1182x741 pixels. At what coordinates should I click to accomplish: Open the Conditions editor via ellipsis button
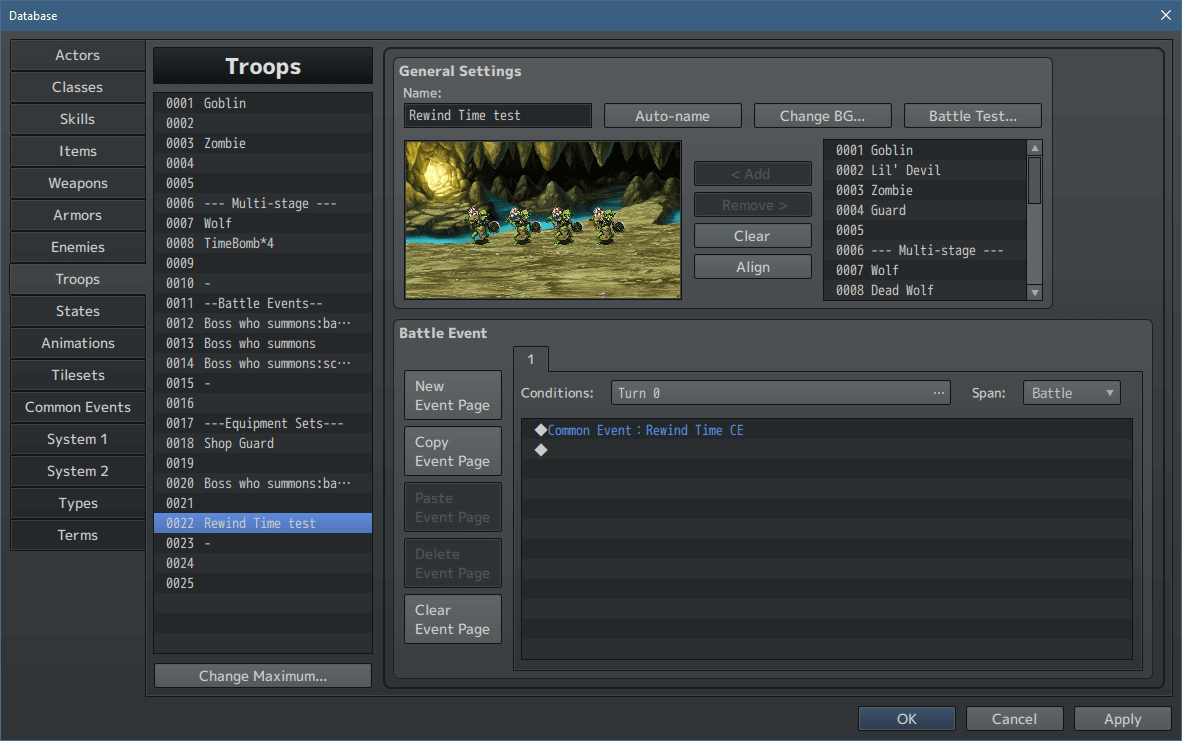938,392
